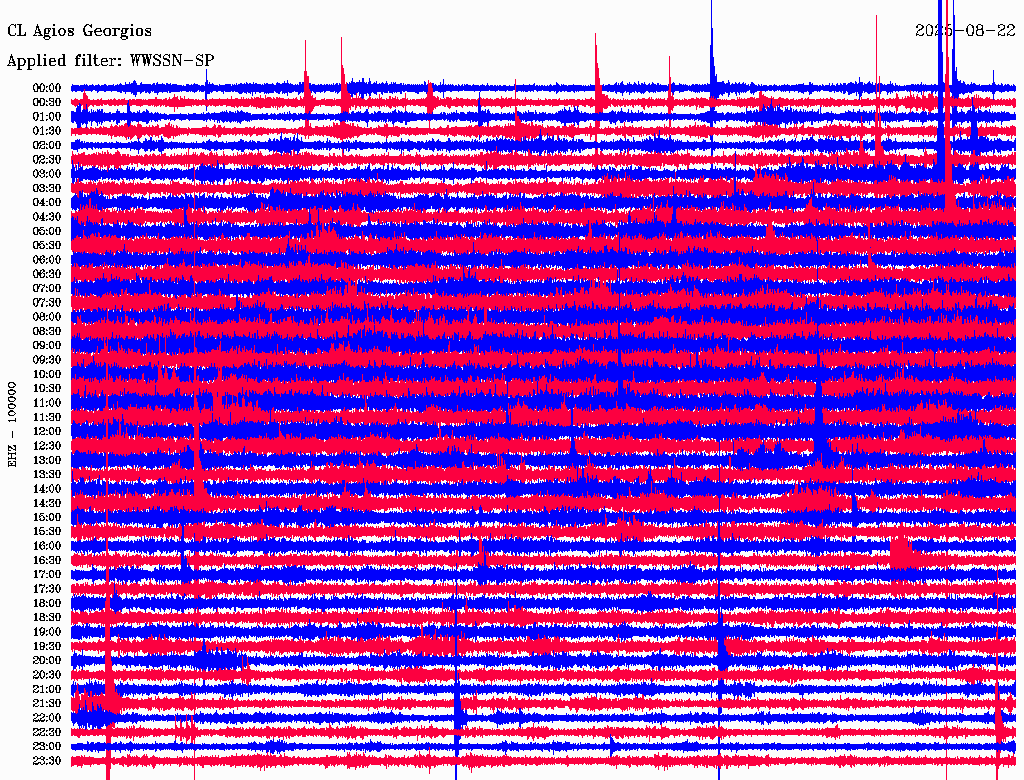
Task: Select the 22:00 time label
Action: coord(47,717)
